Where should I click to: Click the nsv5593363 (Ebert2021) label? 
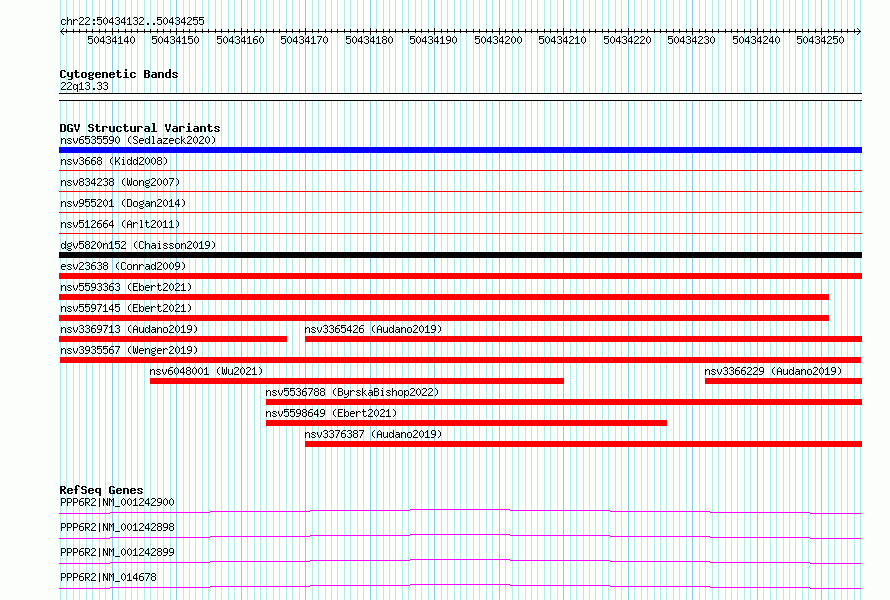point(126,287)
